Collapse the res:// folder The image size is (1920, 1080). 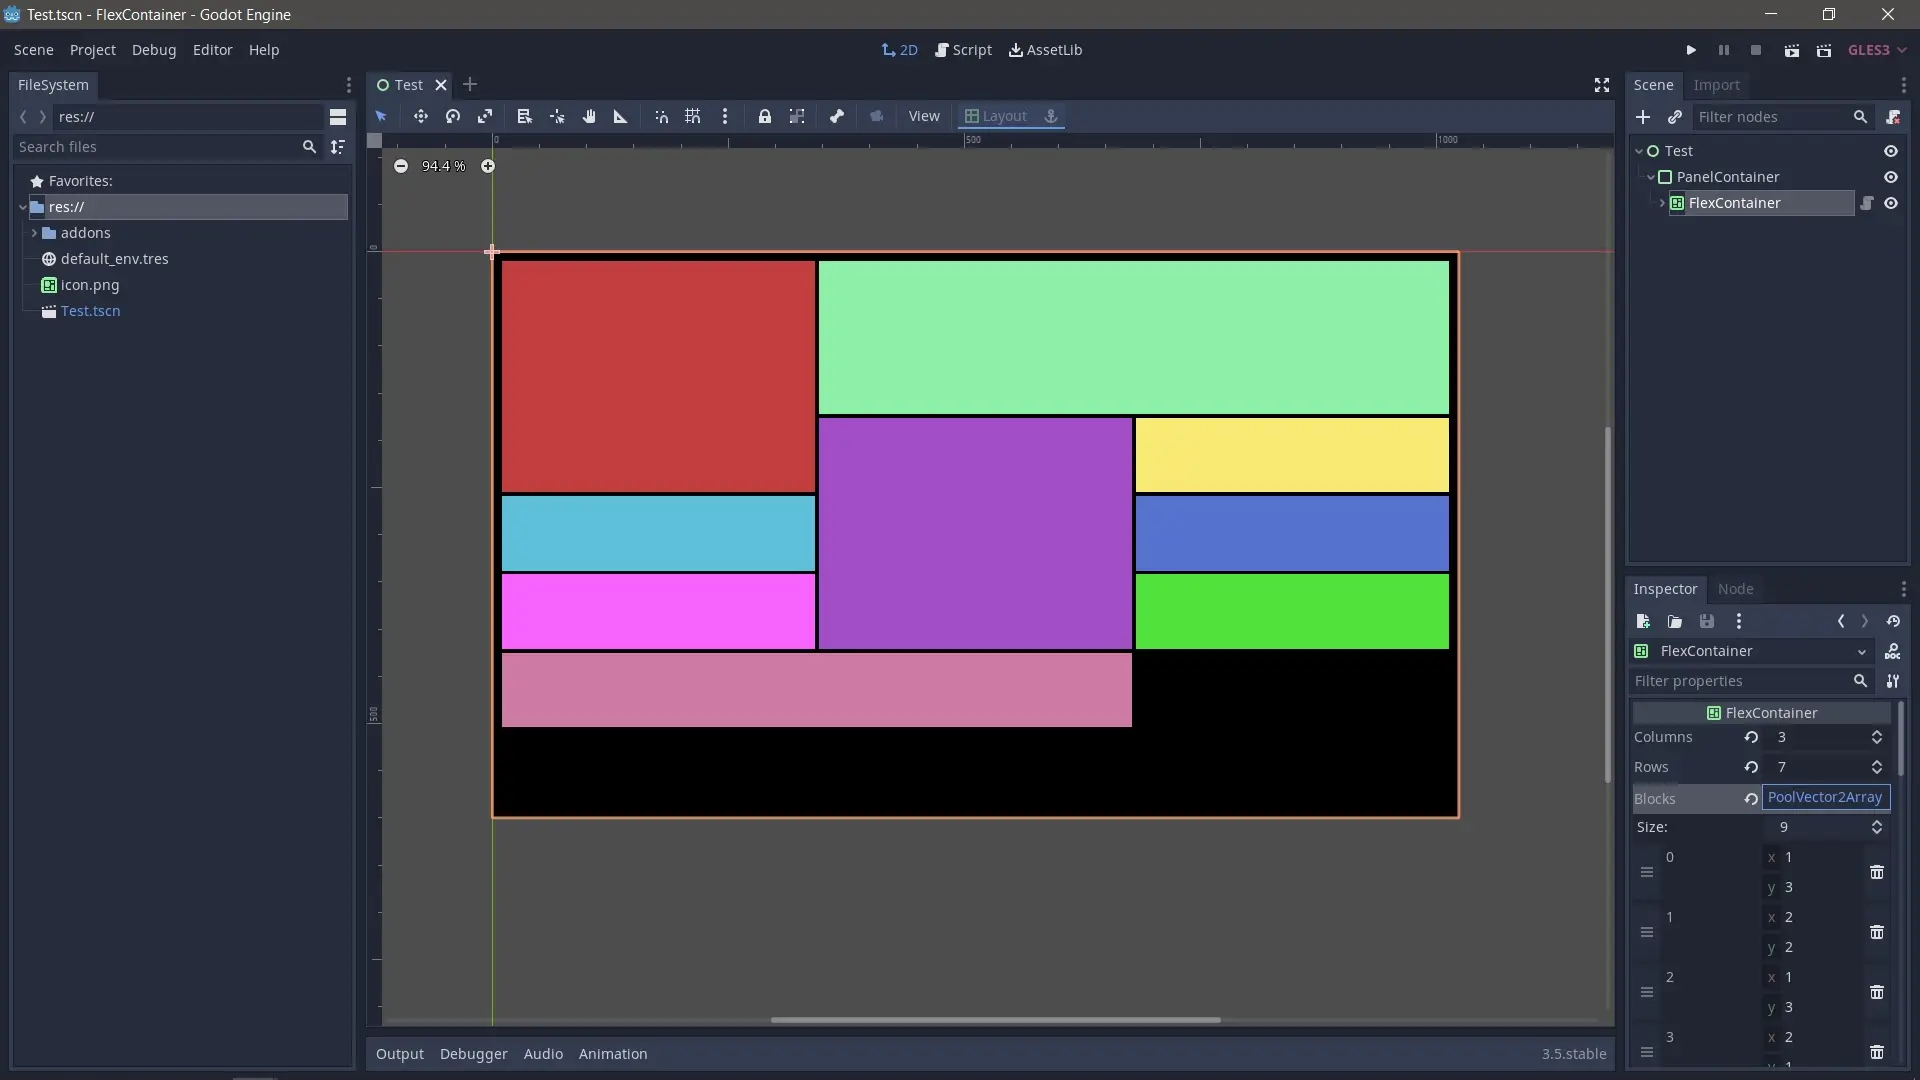click(22, 207)
